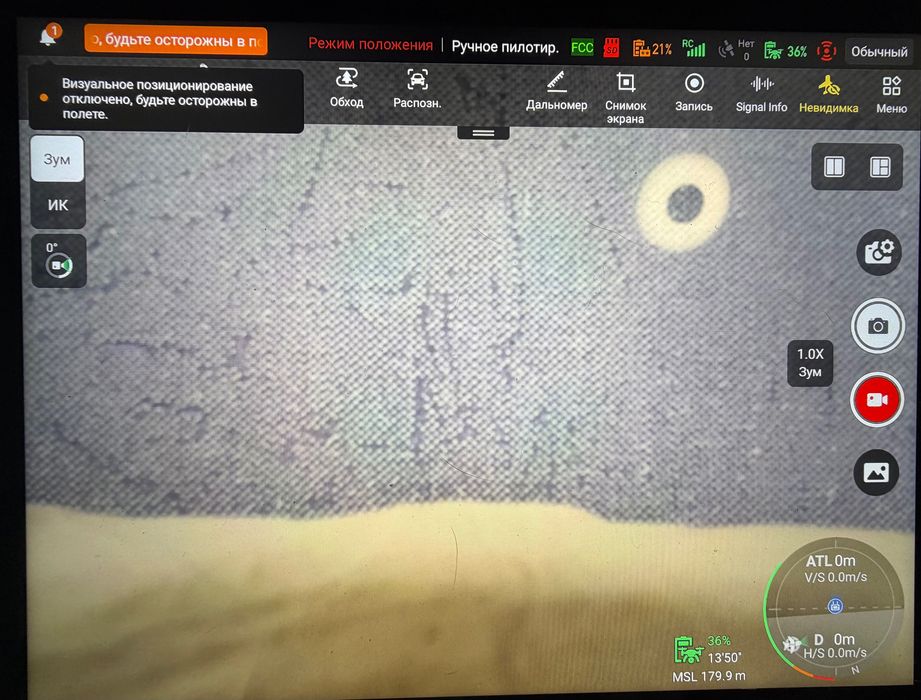This screenshot has width=921, height=700.
Task: Start Запись screen recording
Action: (694, 93)
